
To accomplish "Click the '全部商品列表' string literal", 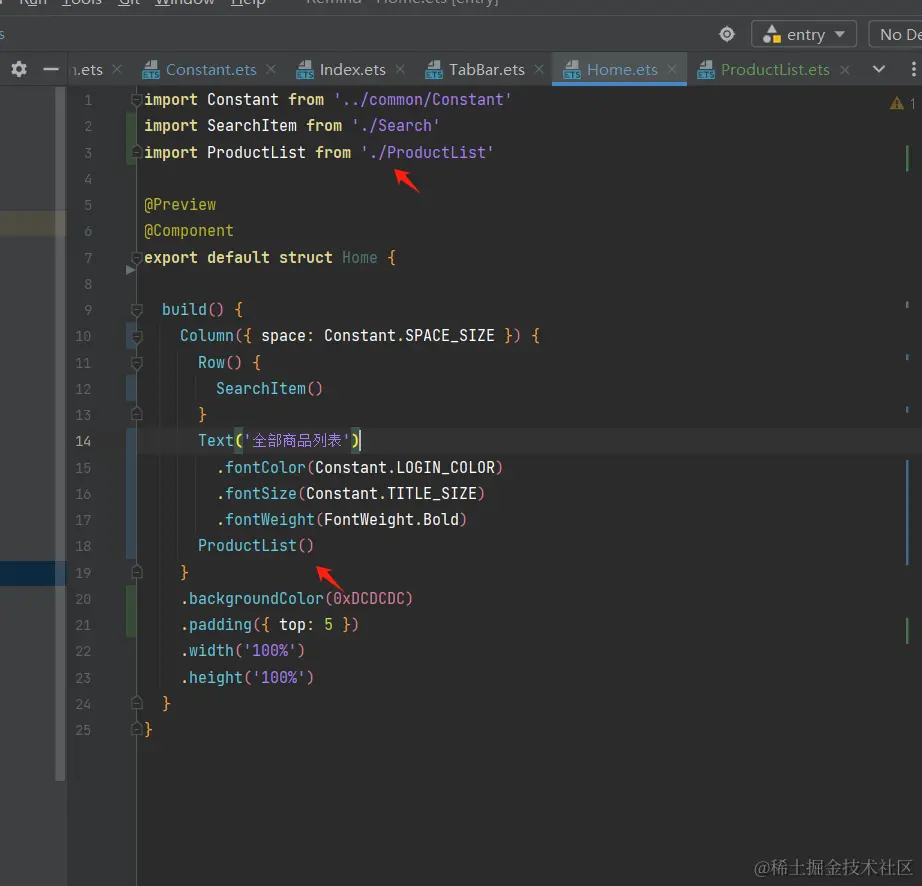I will (x=297, y=440).
